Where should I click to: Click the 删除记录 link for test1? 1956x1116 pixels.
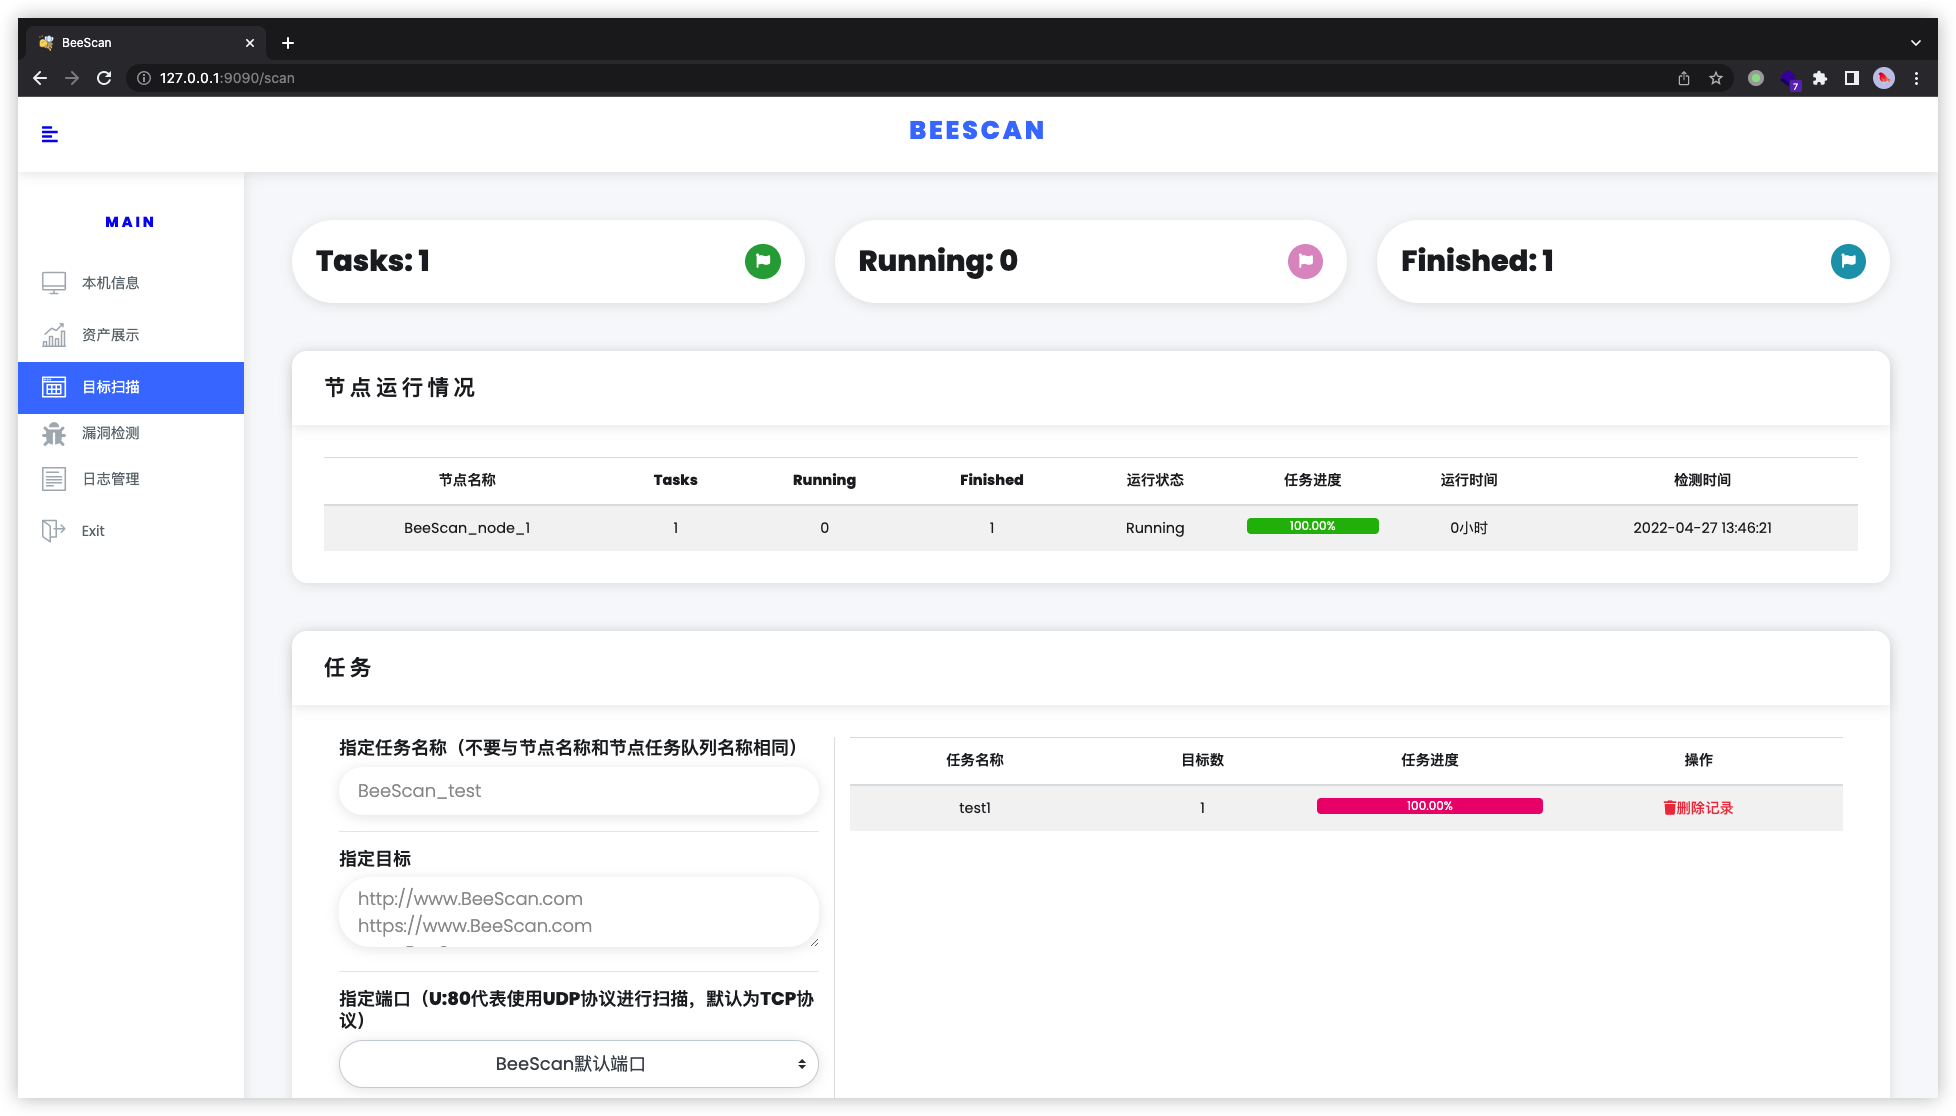point(1698,808)
